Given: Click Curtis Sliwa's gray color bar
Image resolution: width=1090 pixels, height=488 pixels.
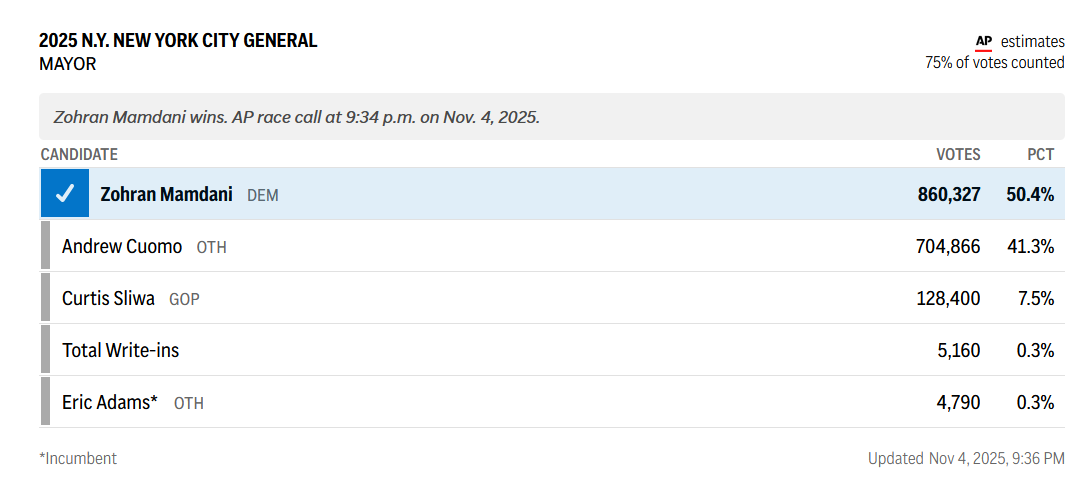Looking at the screenshot, I should [x=45, y=298].
